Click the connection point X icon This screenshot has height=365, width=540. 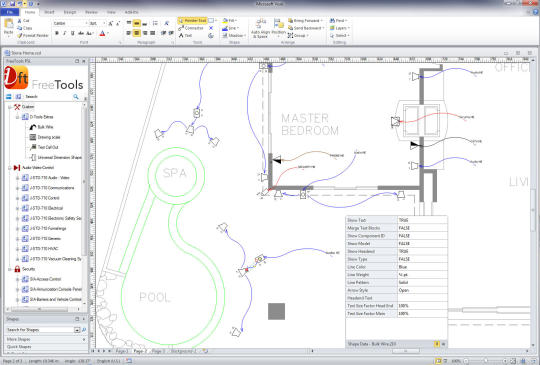[x=211, y=28]
